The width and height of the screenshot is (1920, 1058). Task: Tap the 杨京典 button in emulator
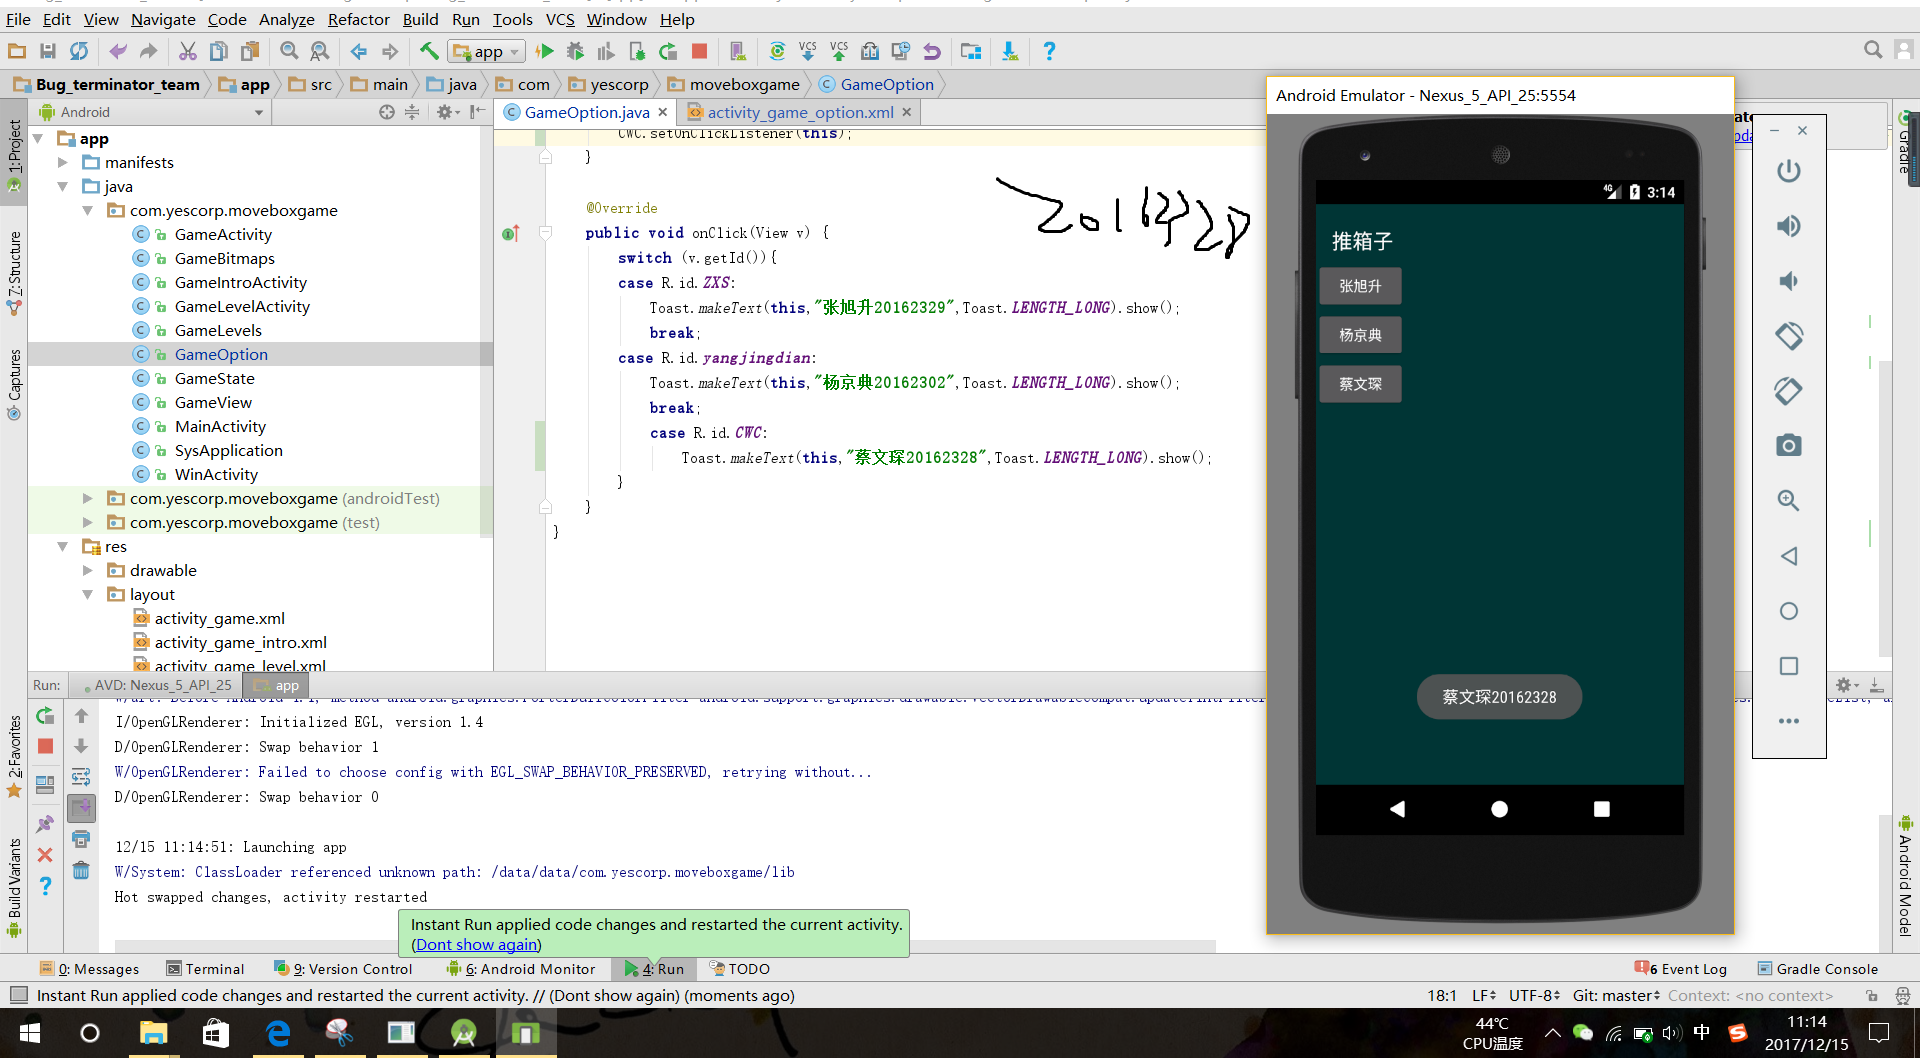tap(1360, 335)
